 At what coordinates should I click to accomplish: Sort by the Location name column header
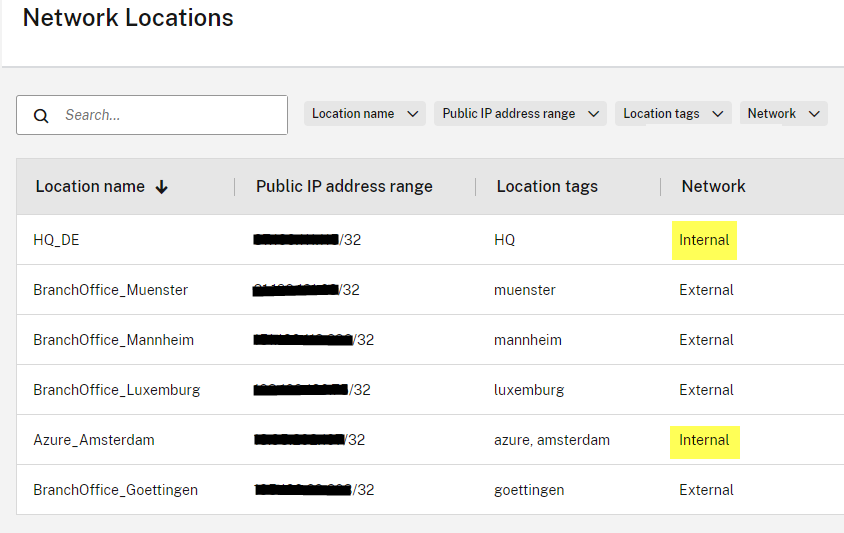tap(90, 186)
